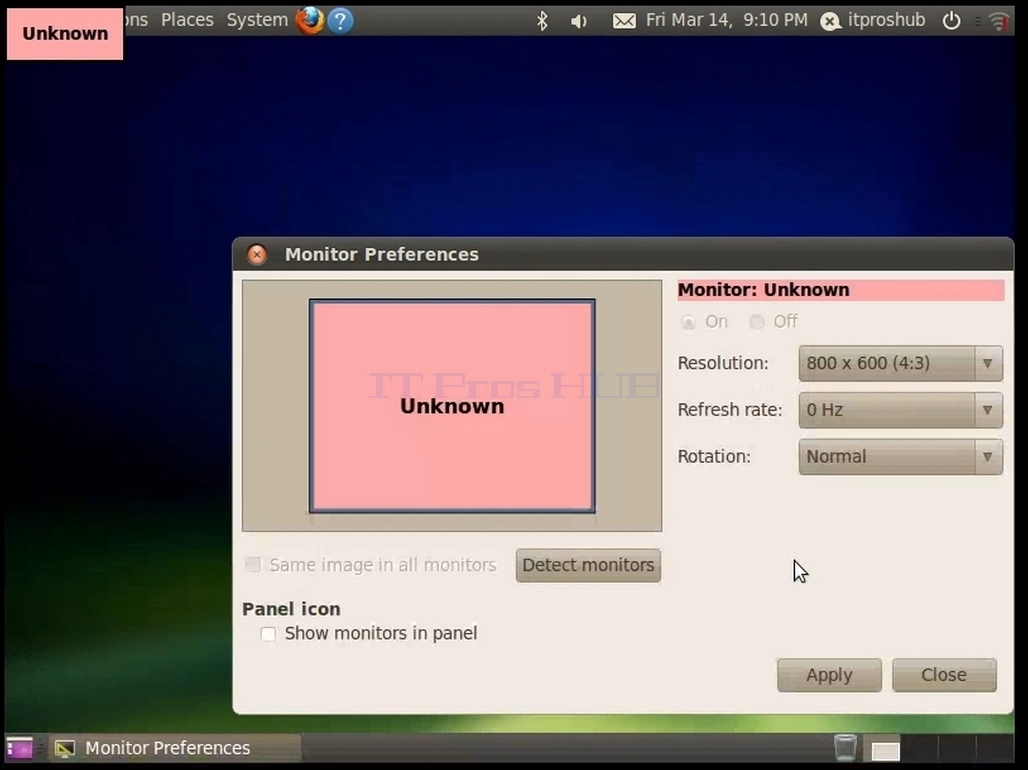Open the System menu
This screenshot has width=1028, height=770.
(257, 20)
